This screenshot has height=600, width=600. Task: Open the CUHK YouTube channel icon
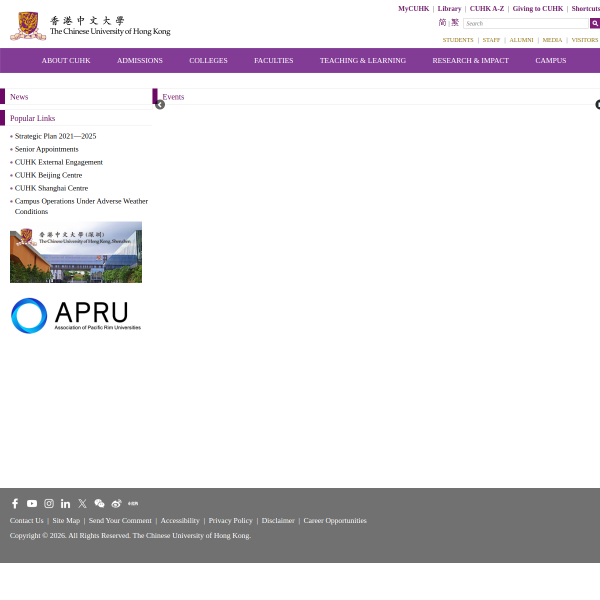click(x=32, y=503)
